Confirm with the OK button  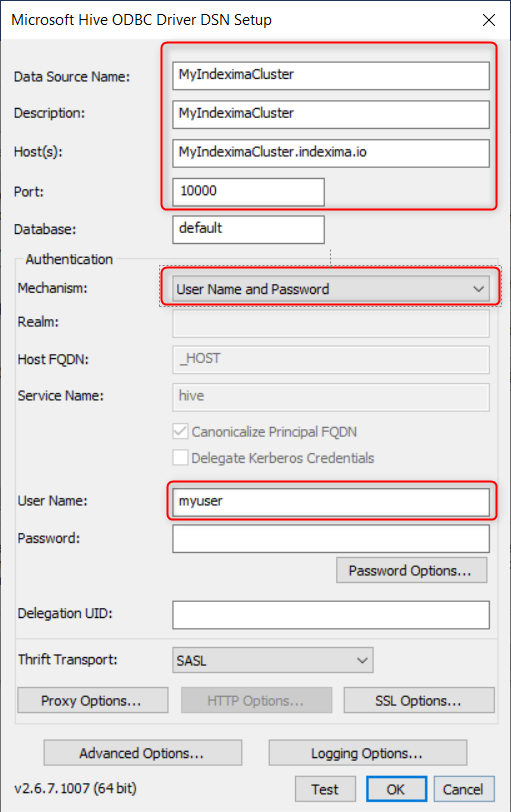pos(397,789)
